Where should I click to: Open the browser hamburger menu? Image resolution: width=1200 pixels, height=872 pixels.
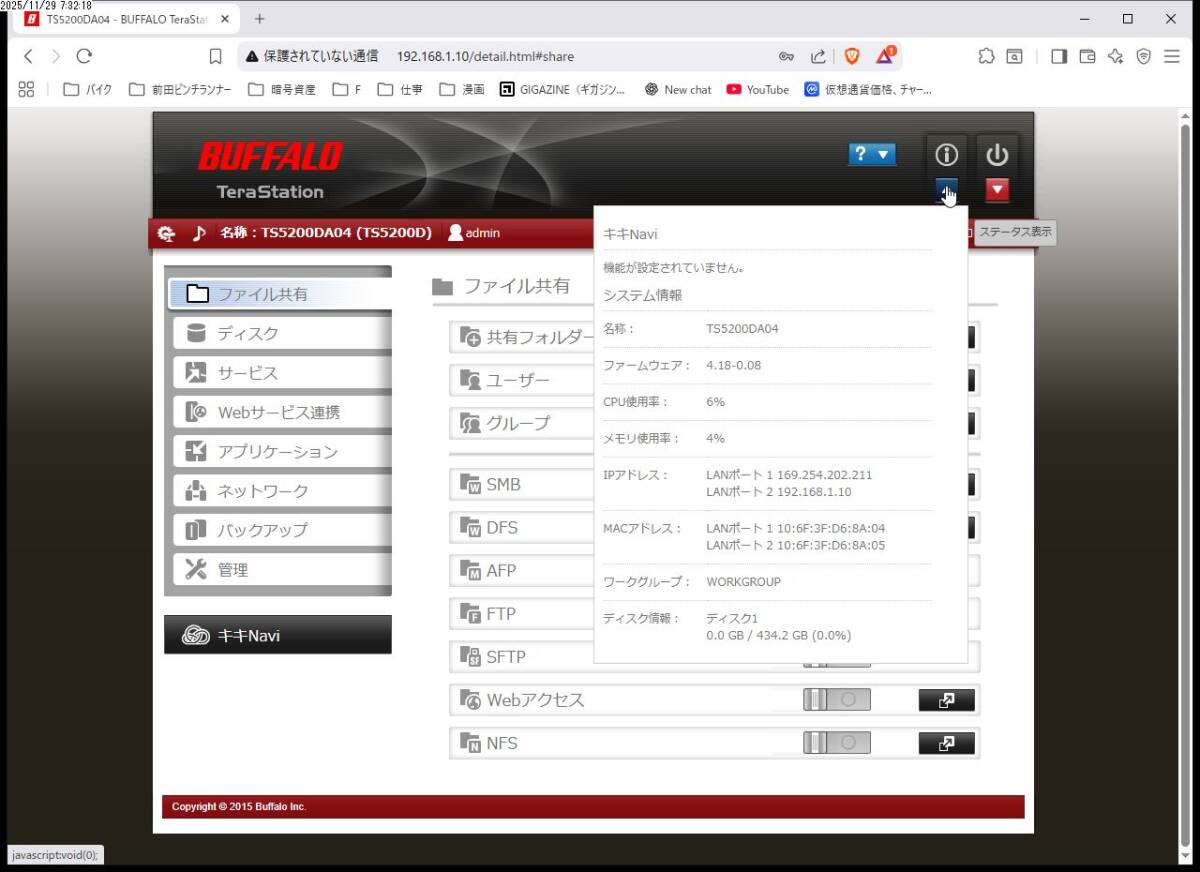tap(1172, 57)
